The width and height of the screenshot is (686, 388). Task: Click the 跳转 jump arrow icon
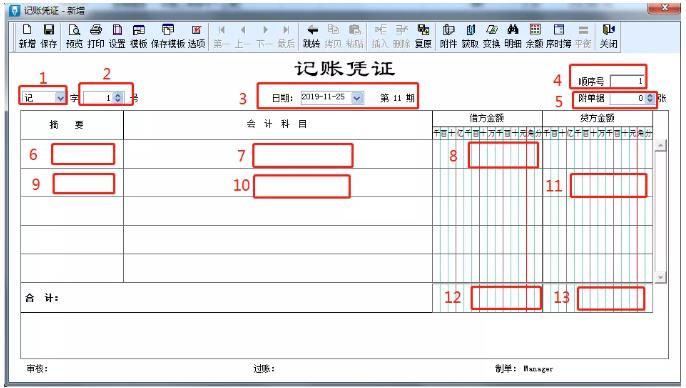pyautogui.click(x=312, y=36)
